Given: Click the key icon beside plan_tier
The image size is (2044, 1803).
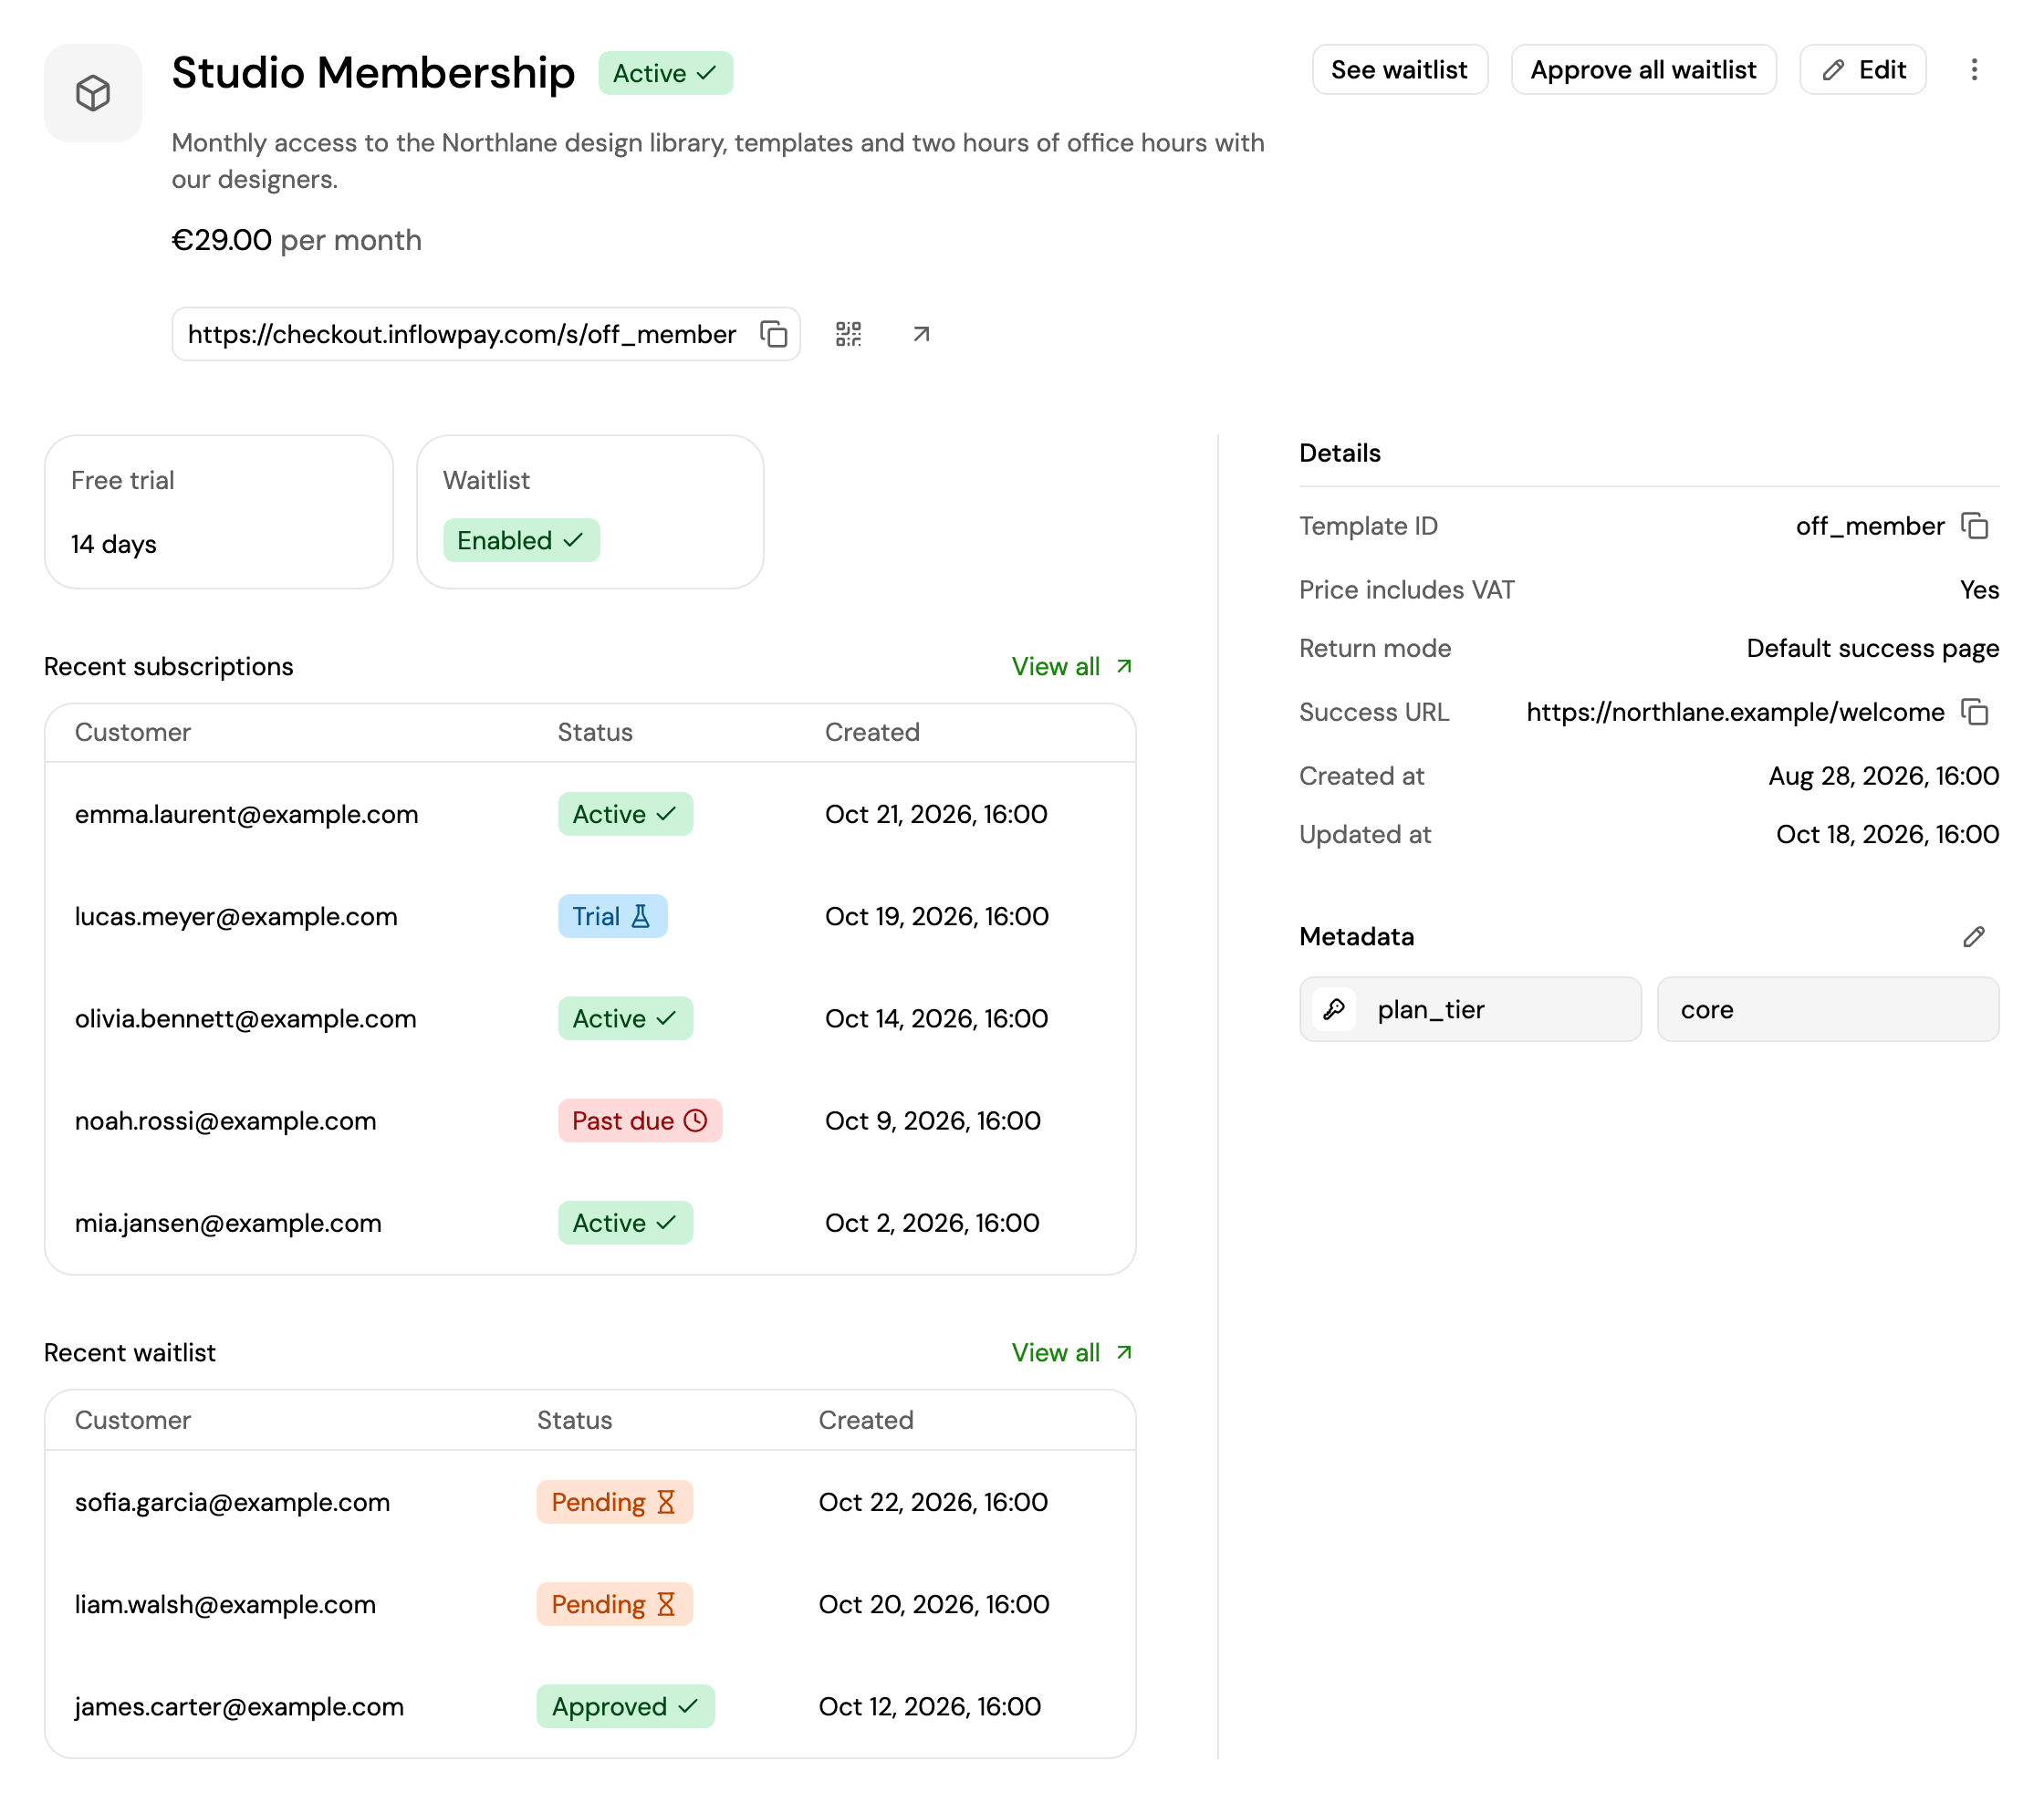Looking at the screenshot, I should pos(1334,1010).
